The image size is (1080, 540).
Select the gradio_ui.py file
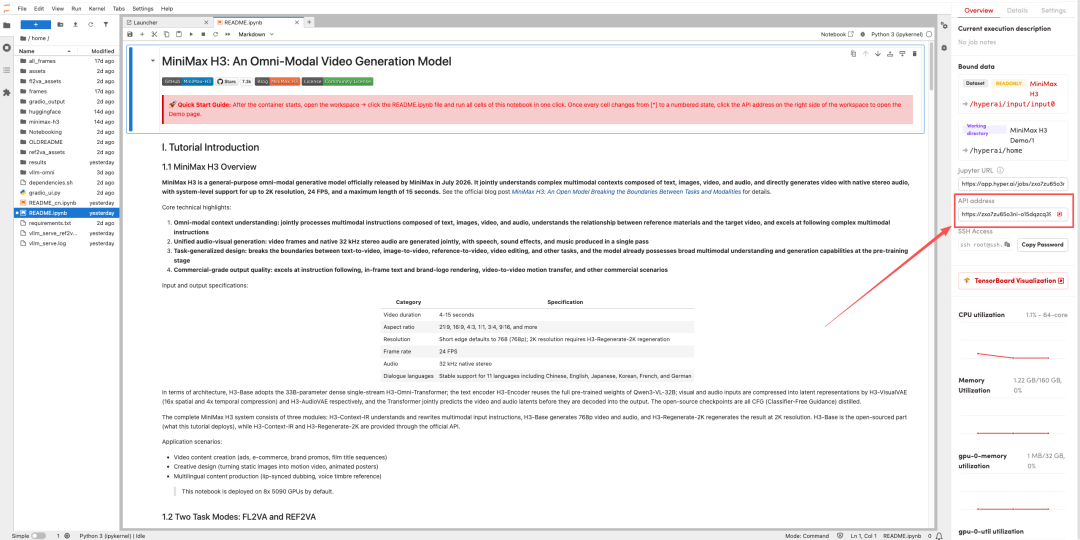67,193
